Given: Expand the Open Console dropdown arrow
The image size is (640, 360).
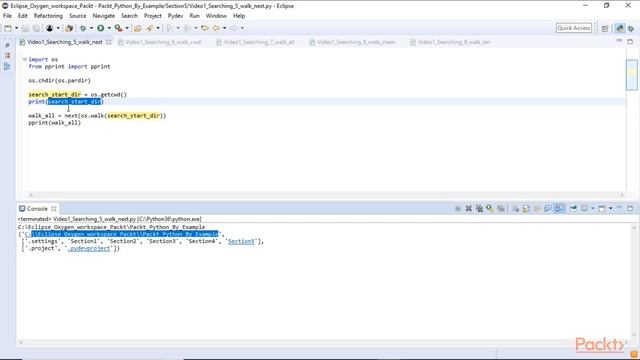Looking at the screenshot, I should click(x=611, y=209).
